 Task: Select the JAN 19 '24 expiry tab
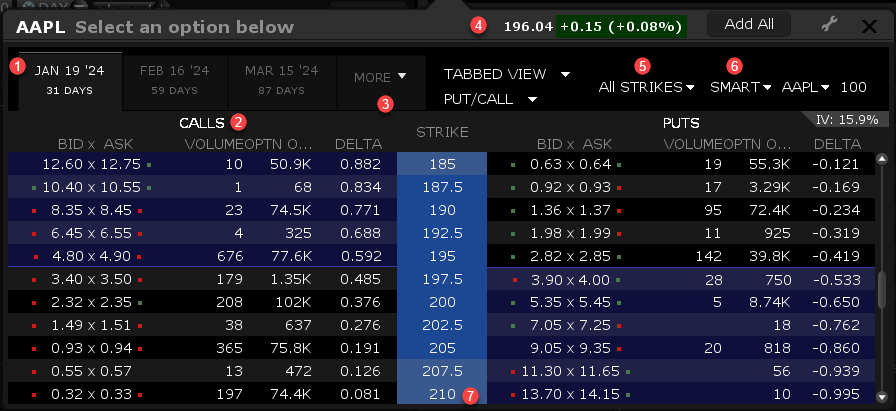(70, 80)
